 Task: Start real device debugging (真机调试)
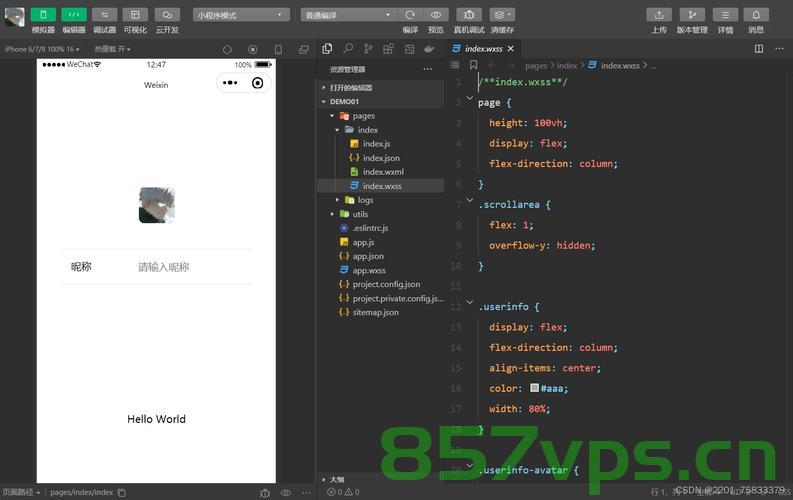[x=469, y=15]
